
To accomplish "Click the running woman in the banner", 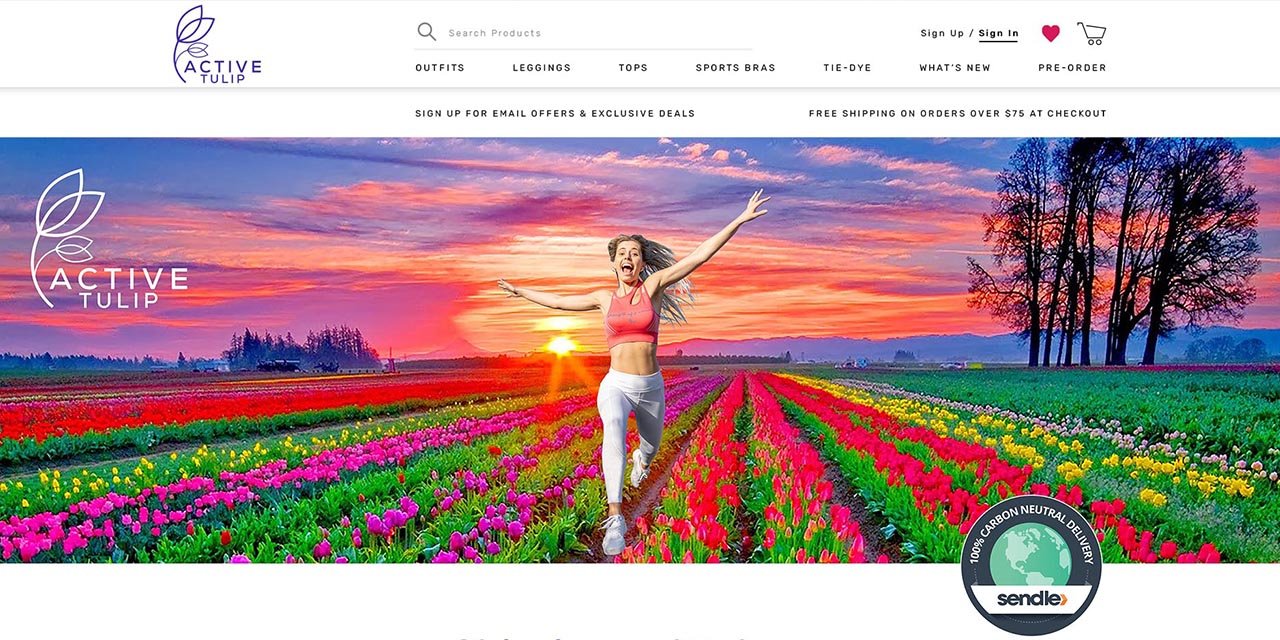I will click(x=632, y=372).
